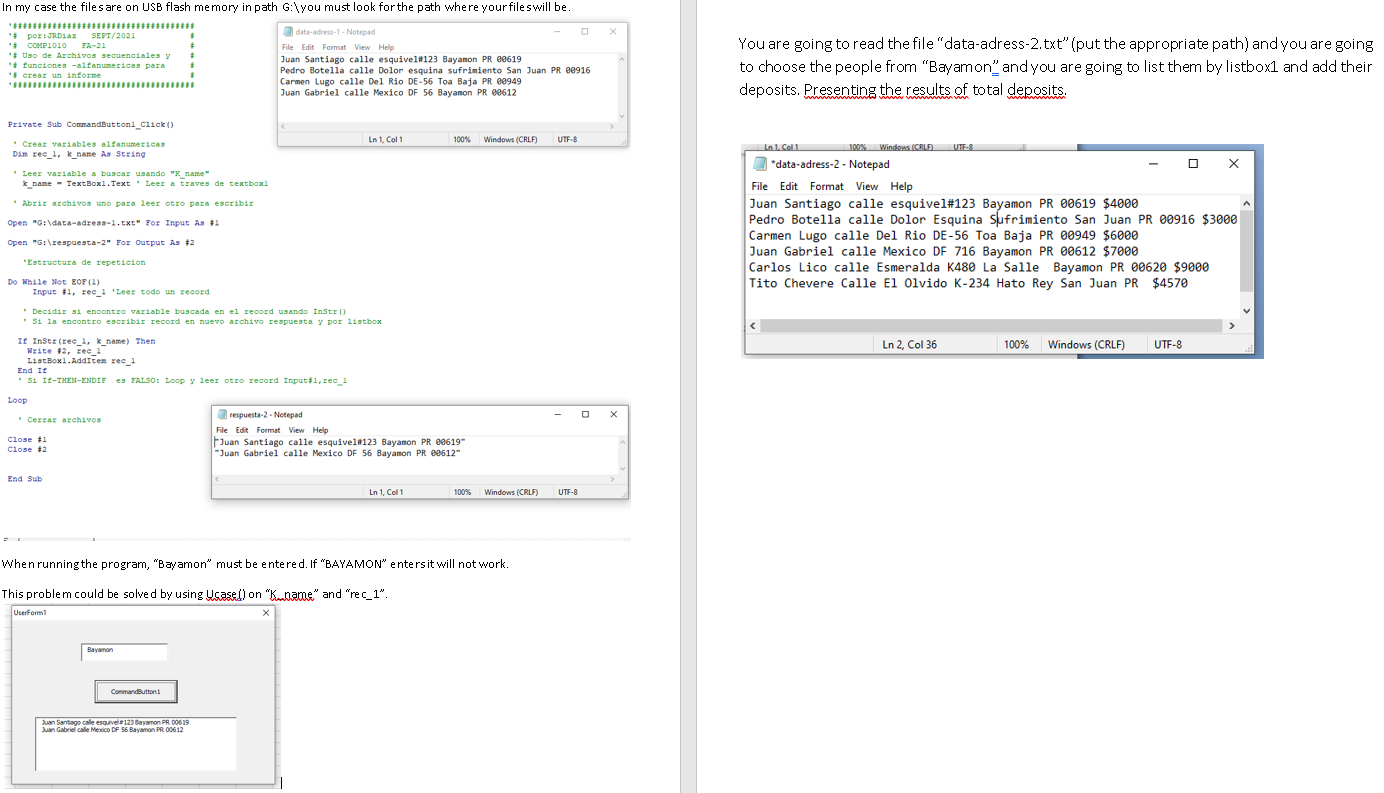Open the File menu in data-adress-2

759,186
